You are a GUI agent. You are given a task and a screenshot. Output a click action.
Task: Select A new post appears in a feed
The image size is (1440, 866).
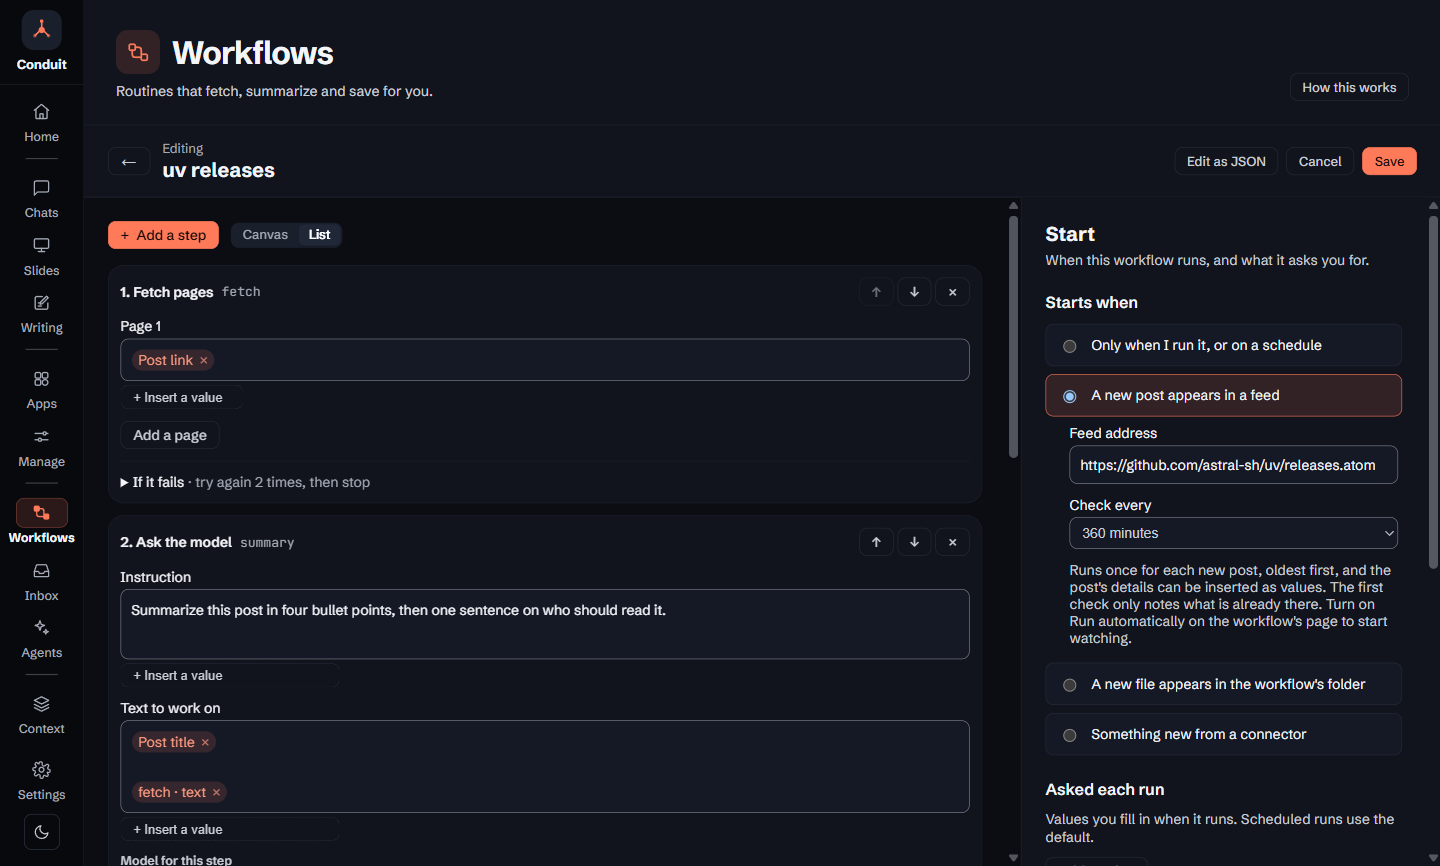[1223, 396]
